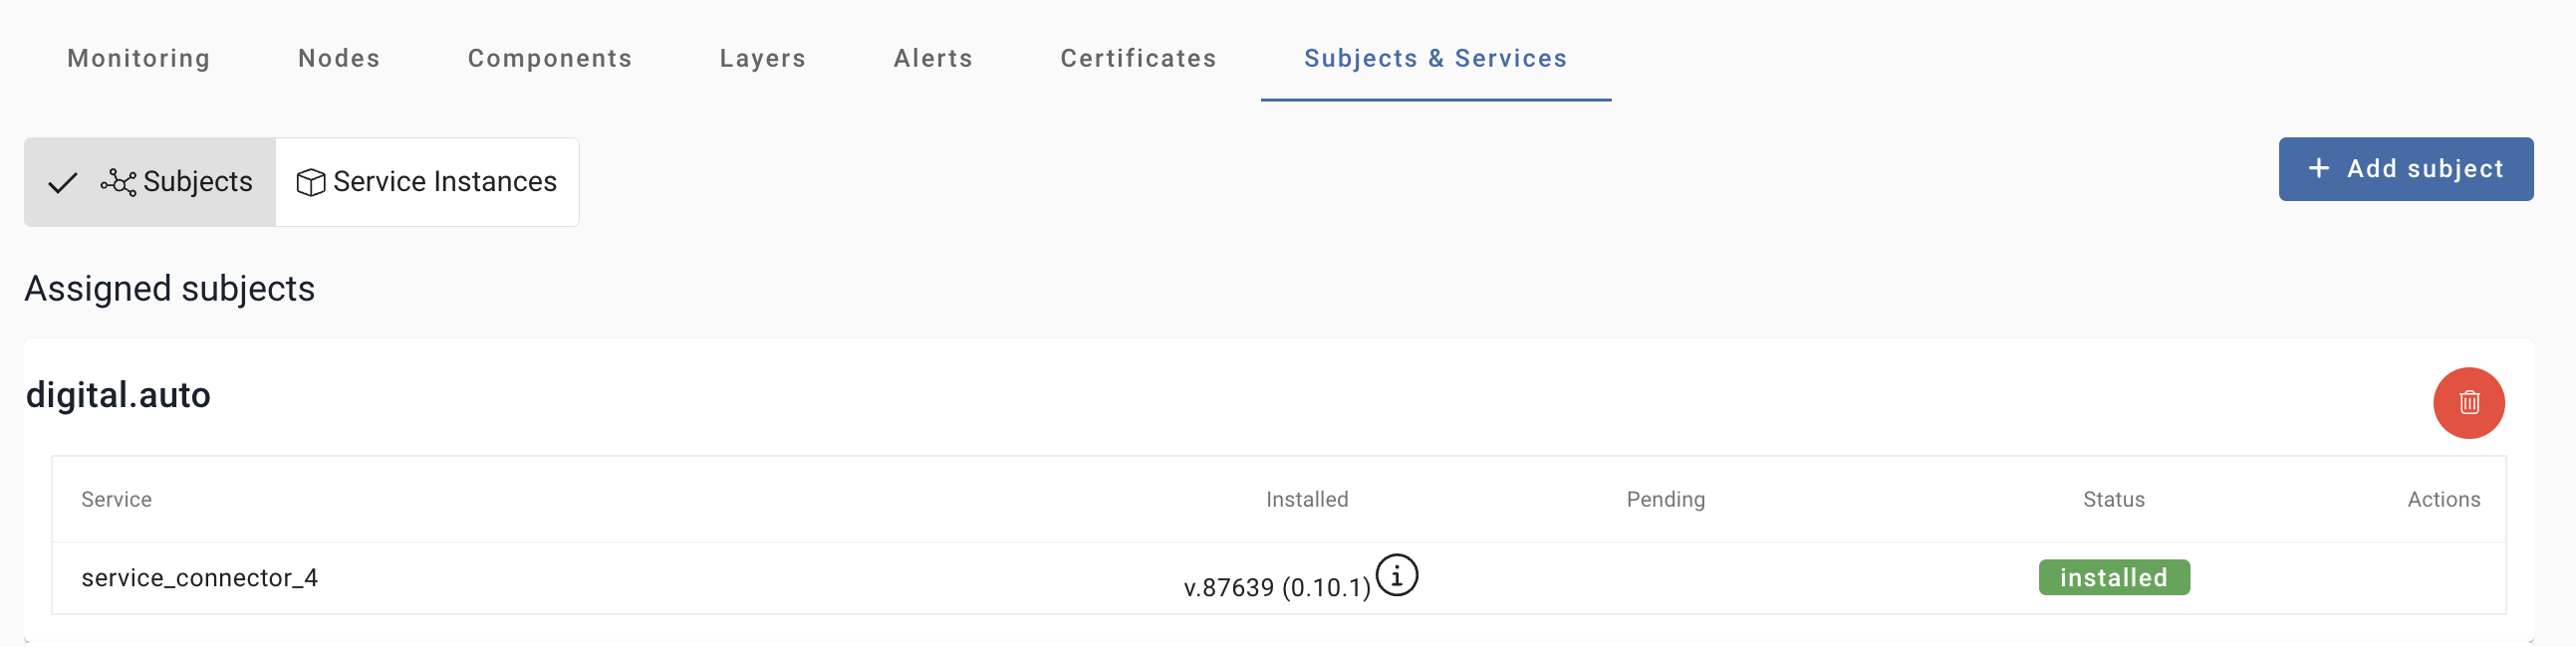This screenshot has height=647, width=2576.
Task: Click the digital.auto subject heading
Action: tap(118, 395)
